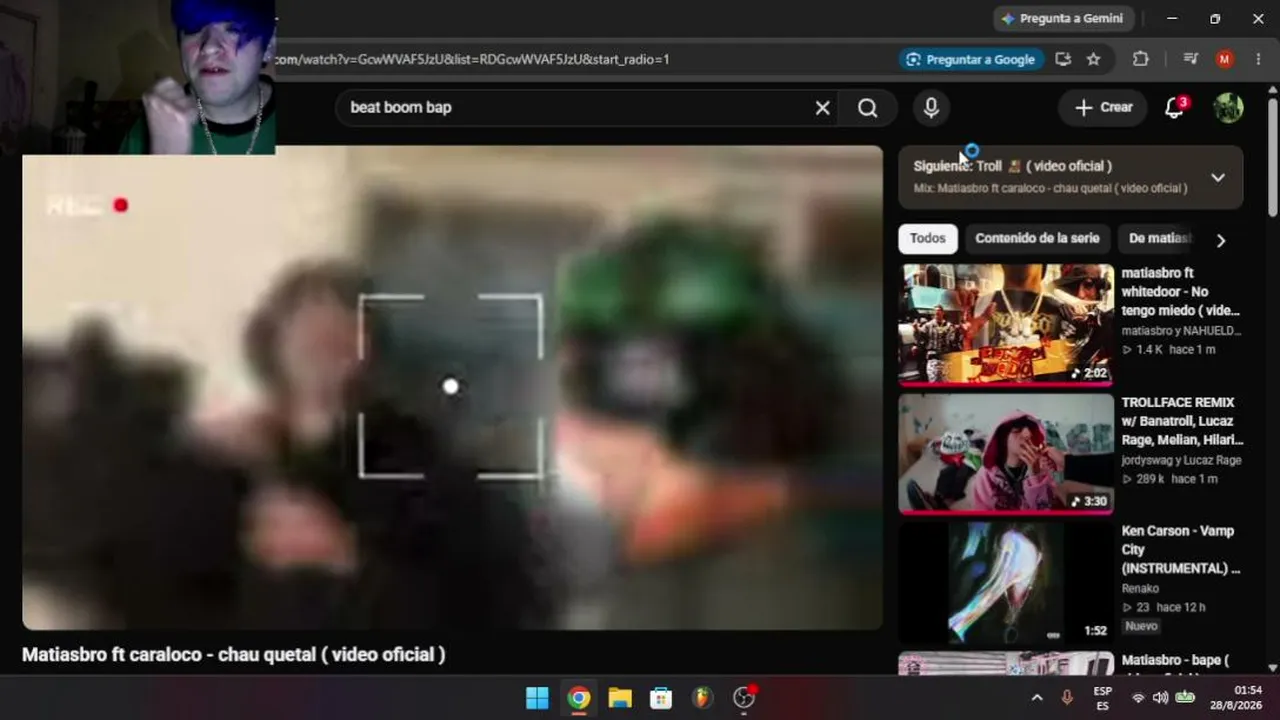Start voice search with the microphone icon

[x=931, y=108]
